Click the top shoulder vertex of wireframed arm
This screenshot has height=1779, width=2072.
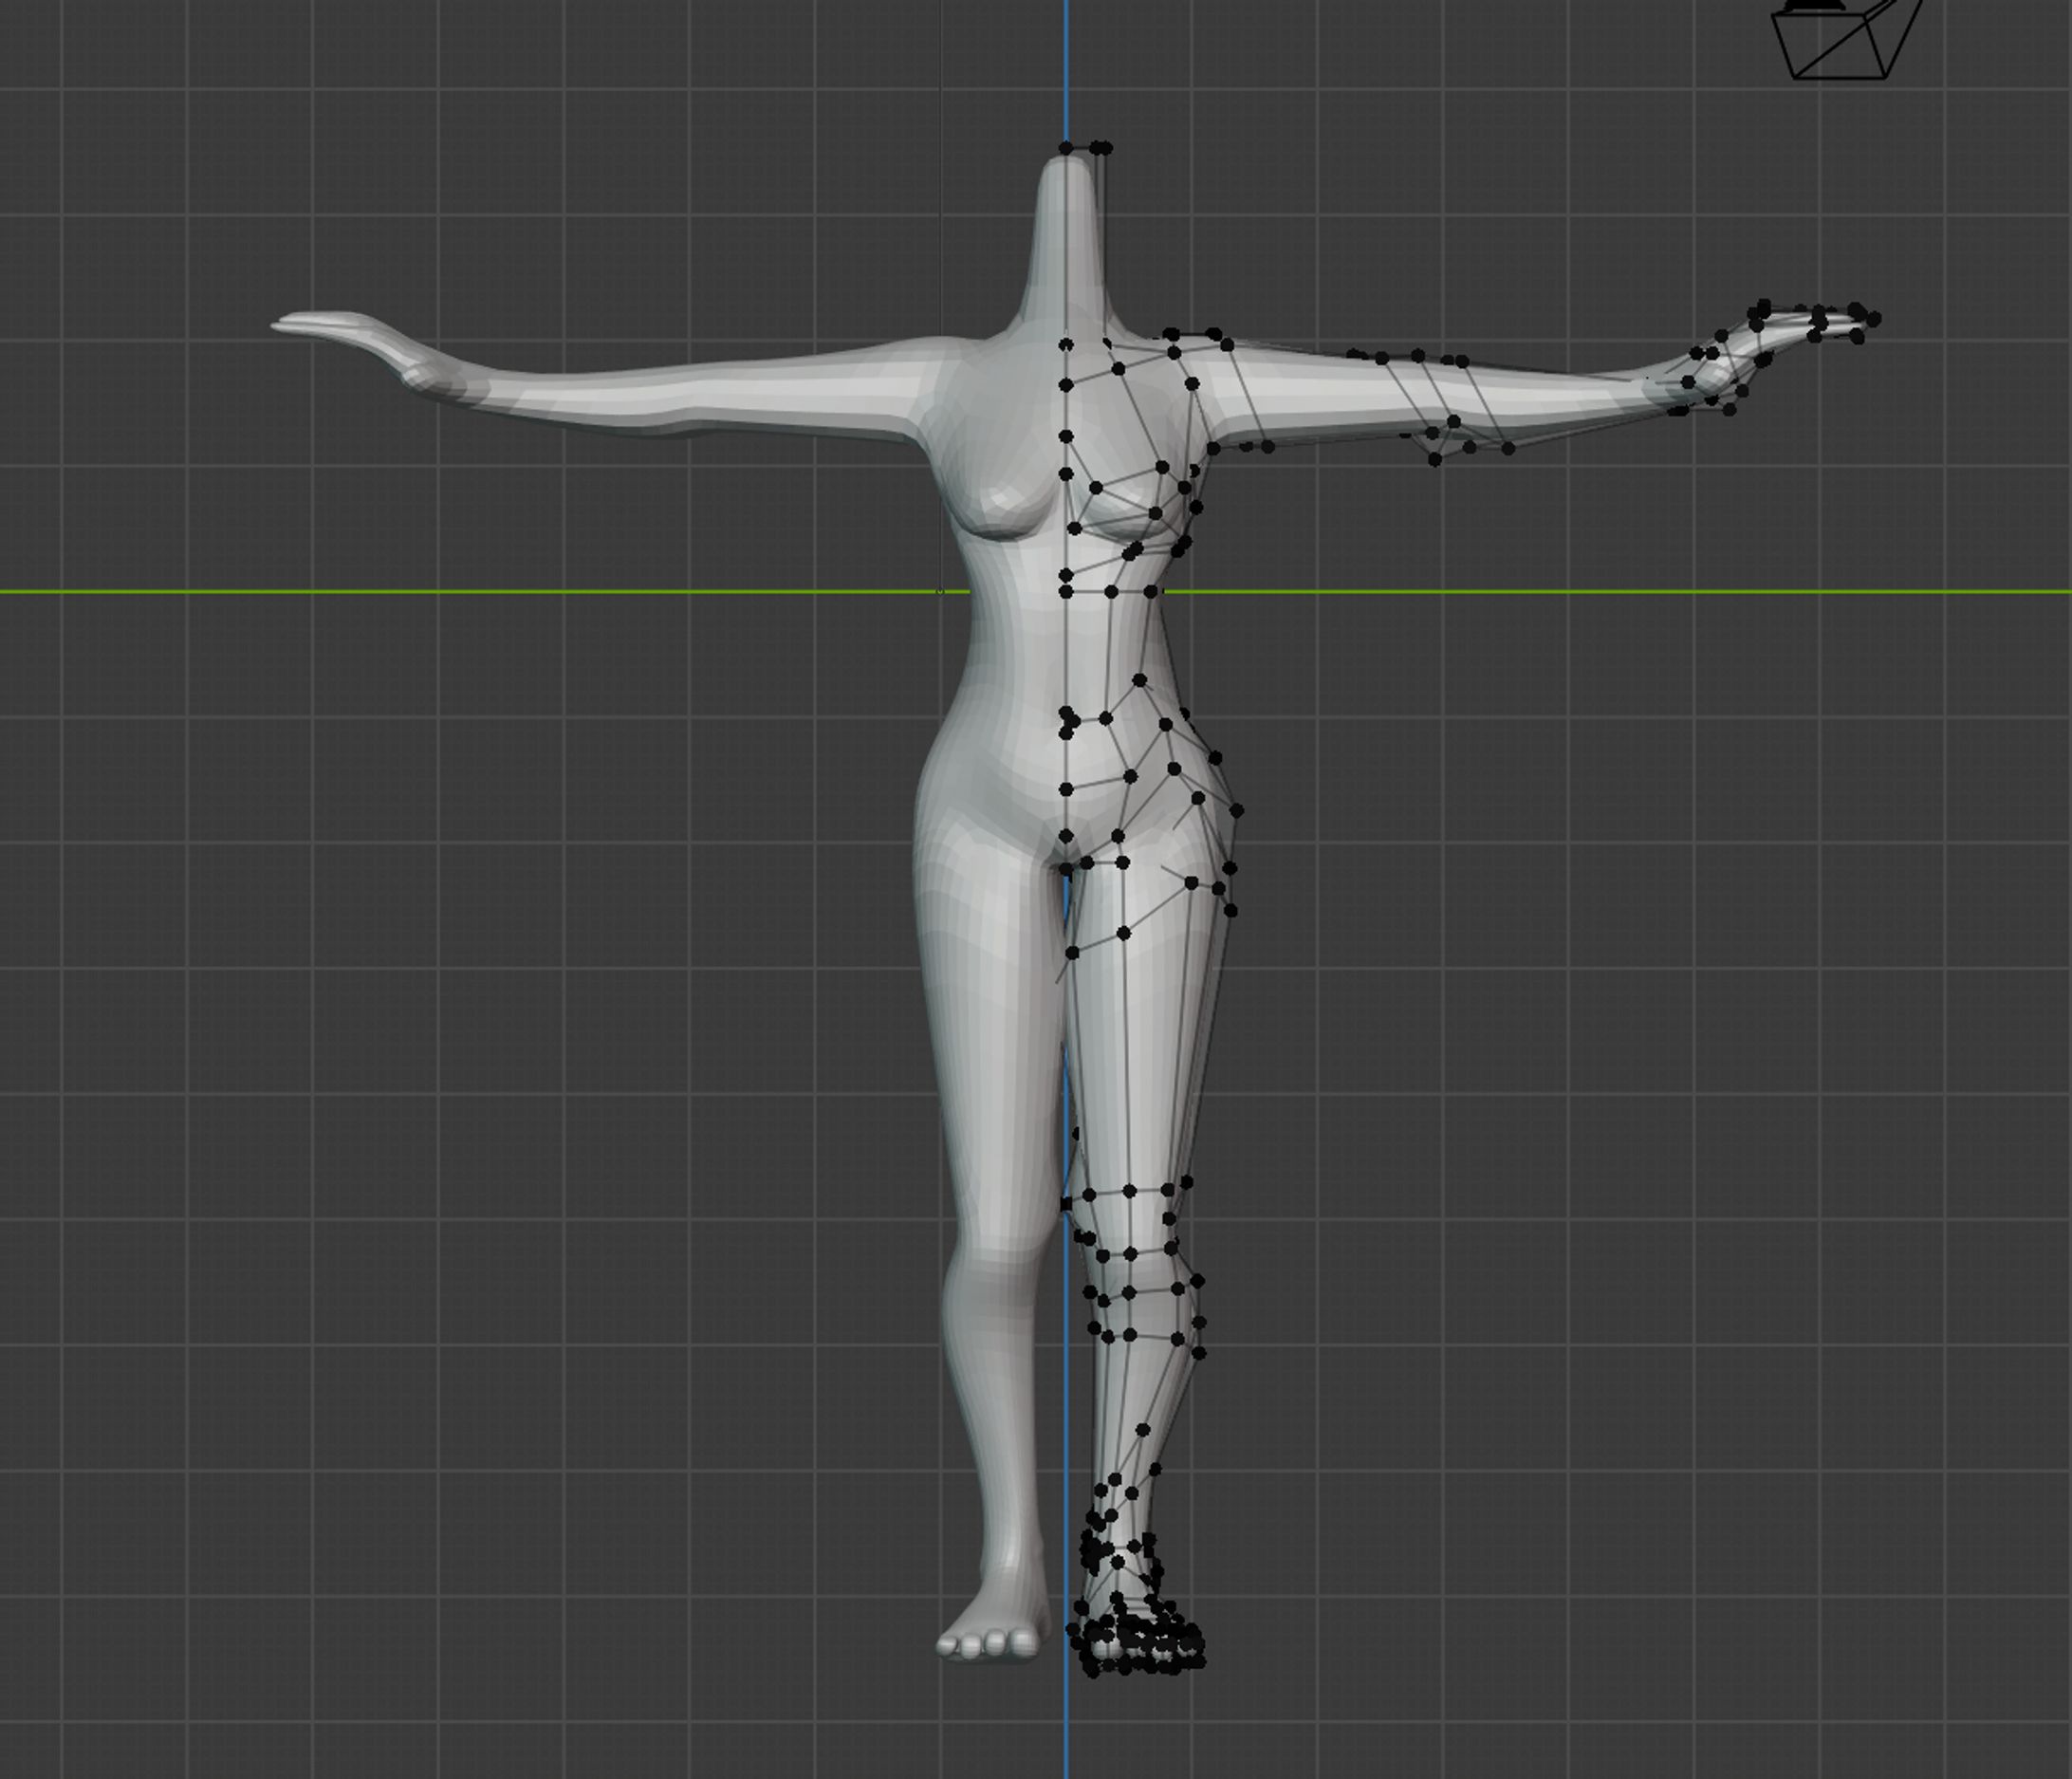[1213, 334]
